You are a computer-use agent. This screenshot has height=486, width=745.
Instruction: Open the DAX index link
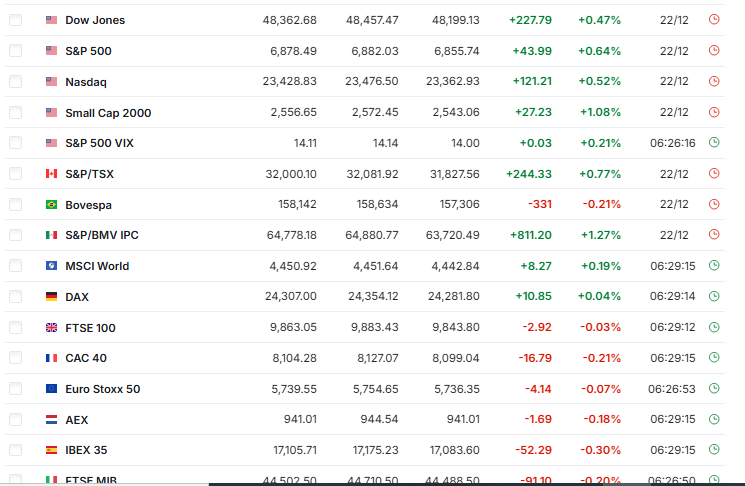[77, 297]
